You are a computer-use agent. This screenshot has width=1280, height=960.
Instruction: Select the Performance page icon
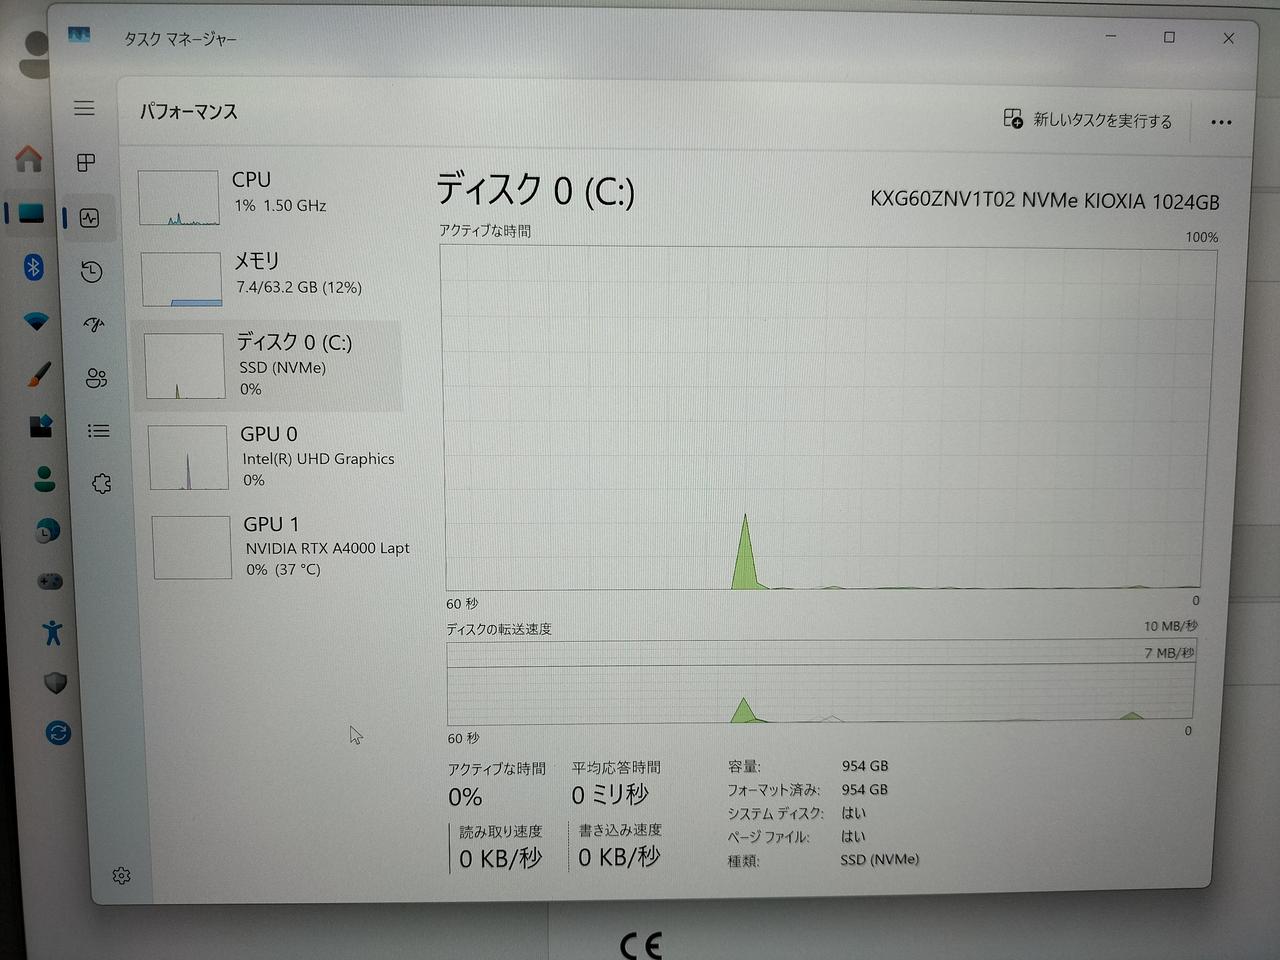90,218
